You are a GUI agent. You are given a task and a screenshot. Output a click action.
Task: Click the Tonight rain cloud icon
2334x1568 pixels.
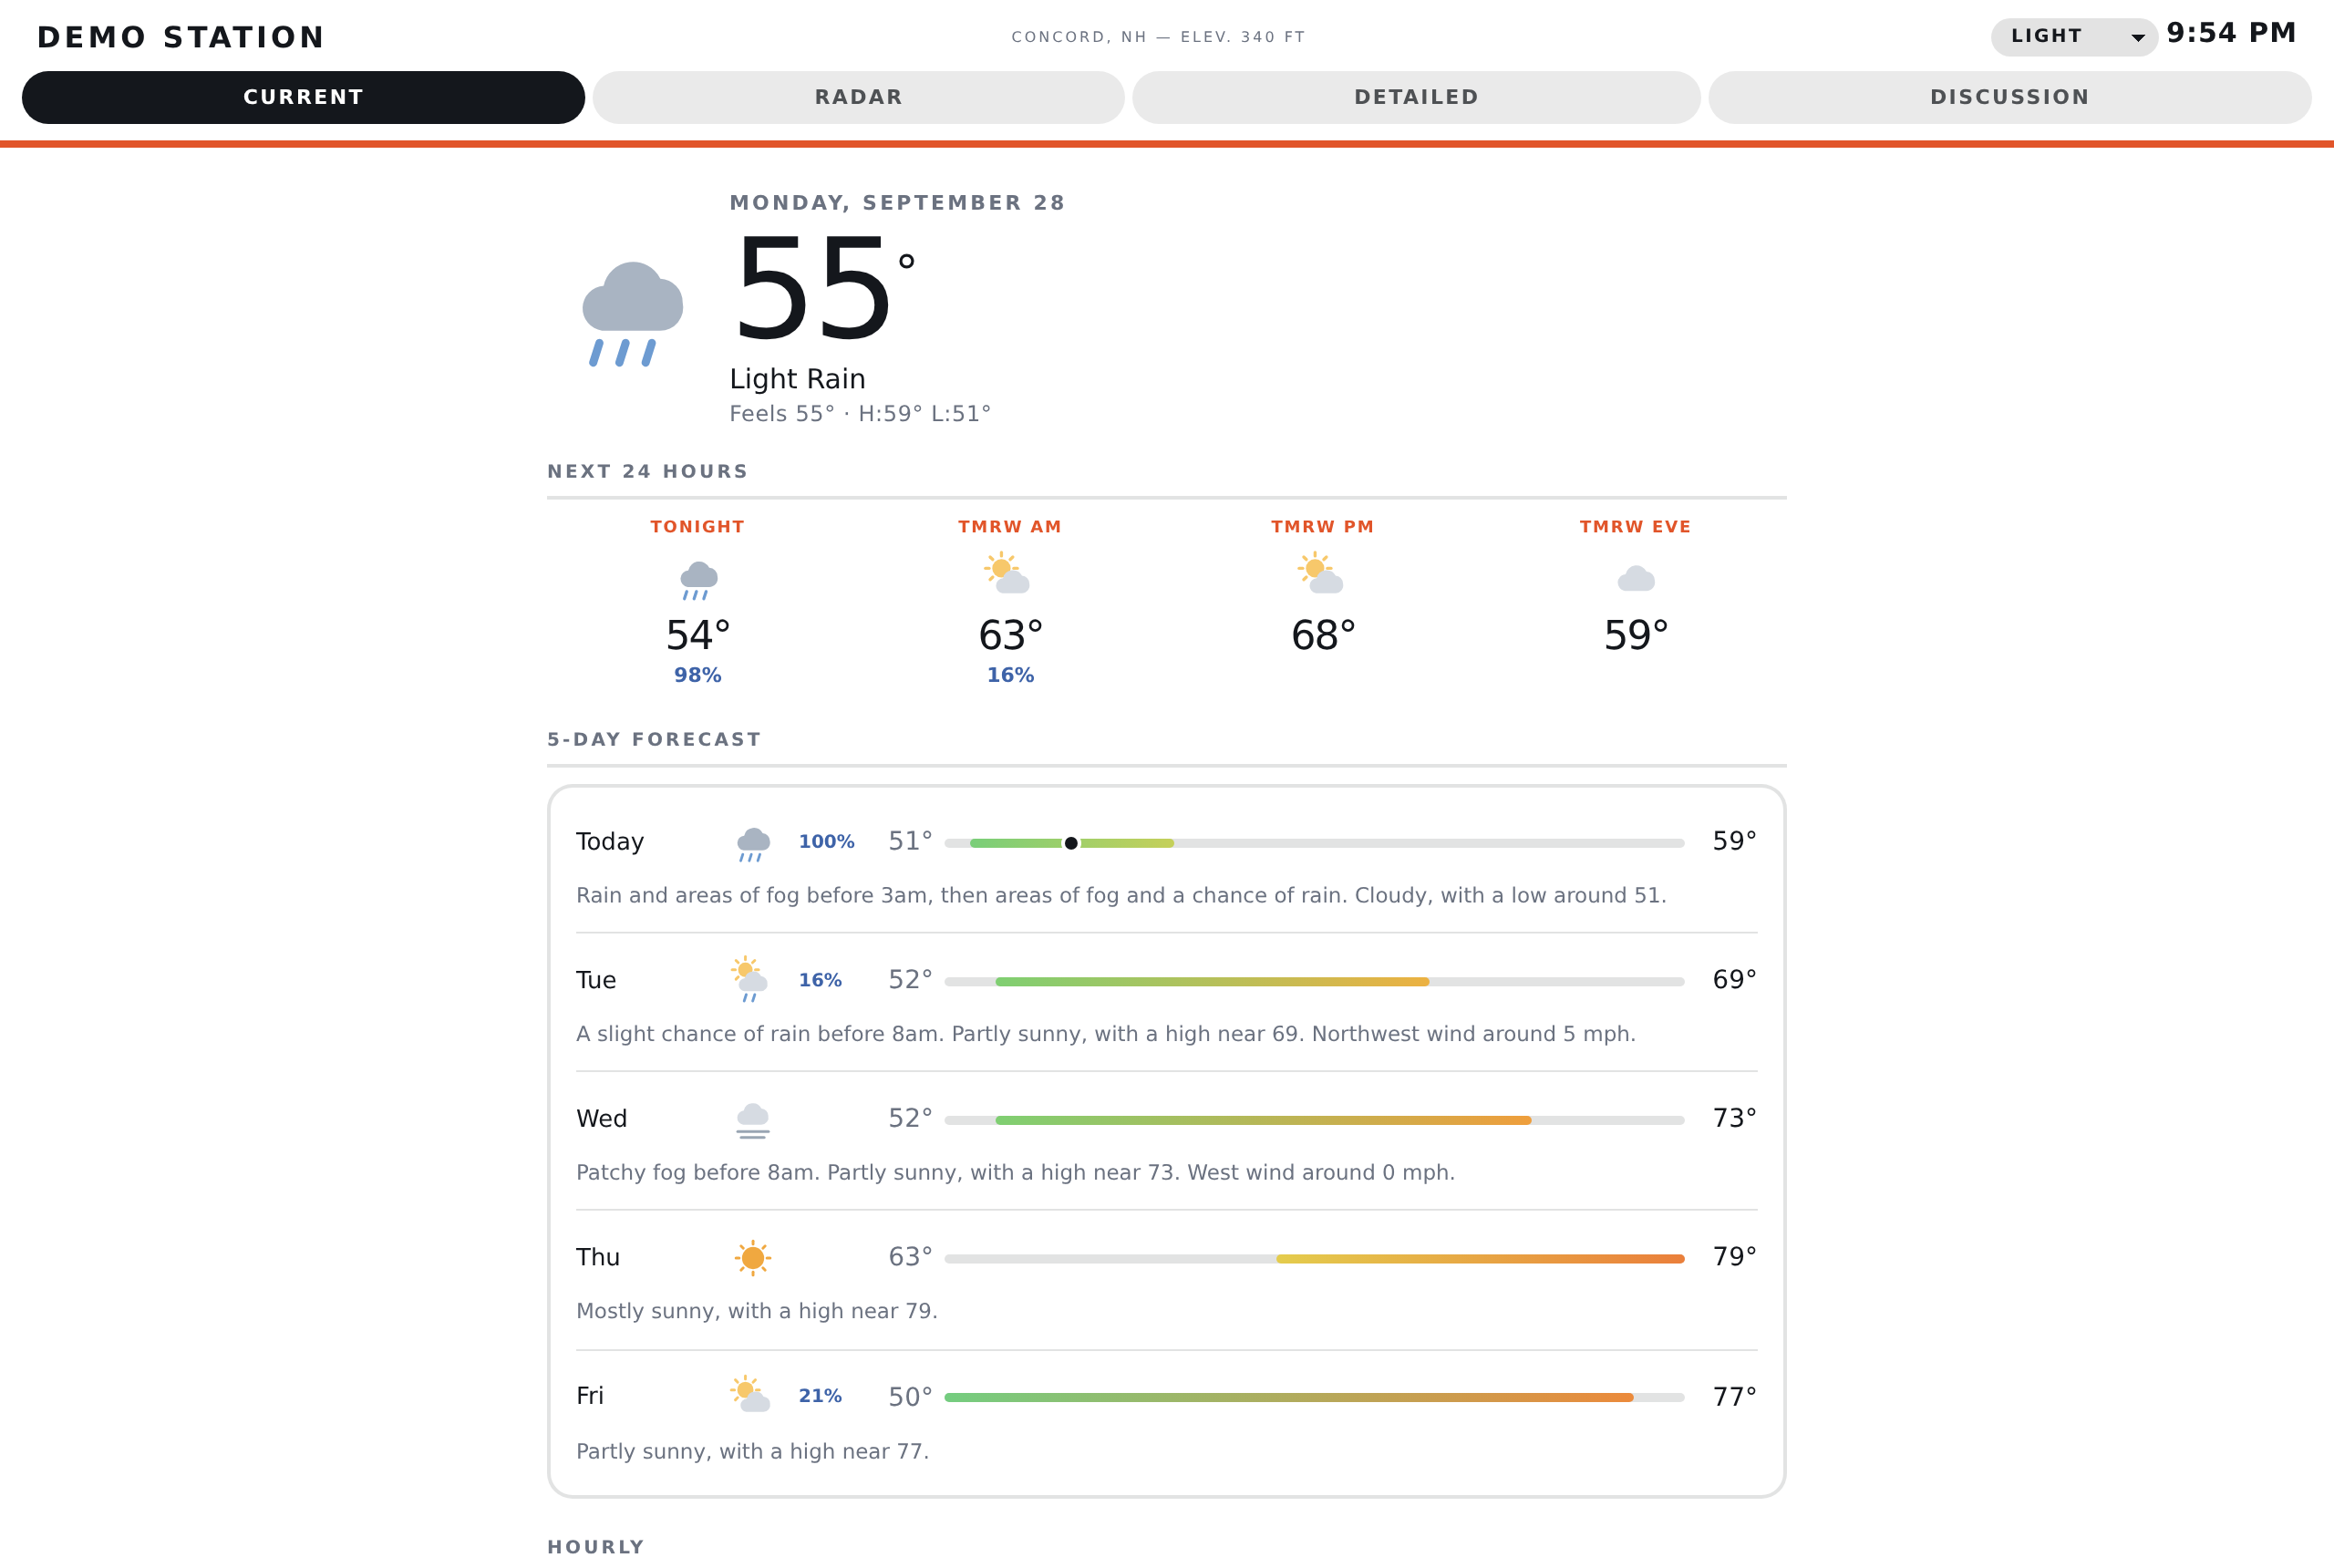click(698, 580)
